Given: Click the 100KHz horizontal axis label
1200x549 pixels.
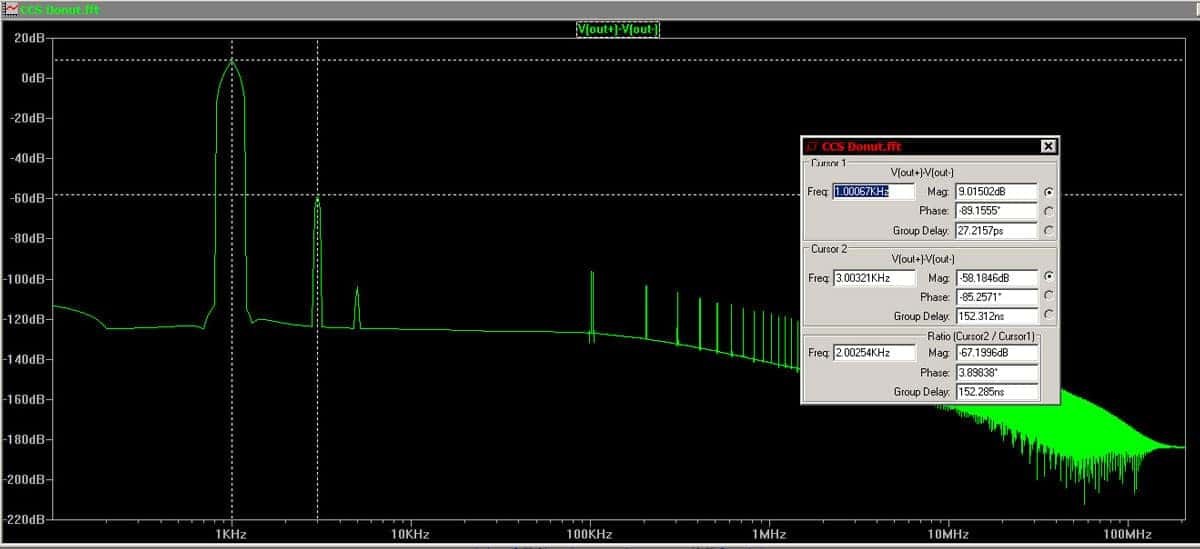Looking at the screenshot, I should [x=590, y=534].
